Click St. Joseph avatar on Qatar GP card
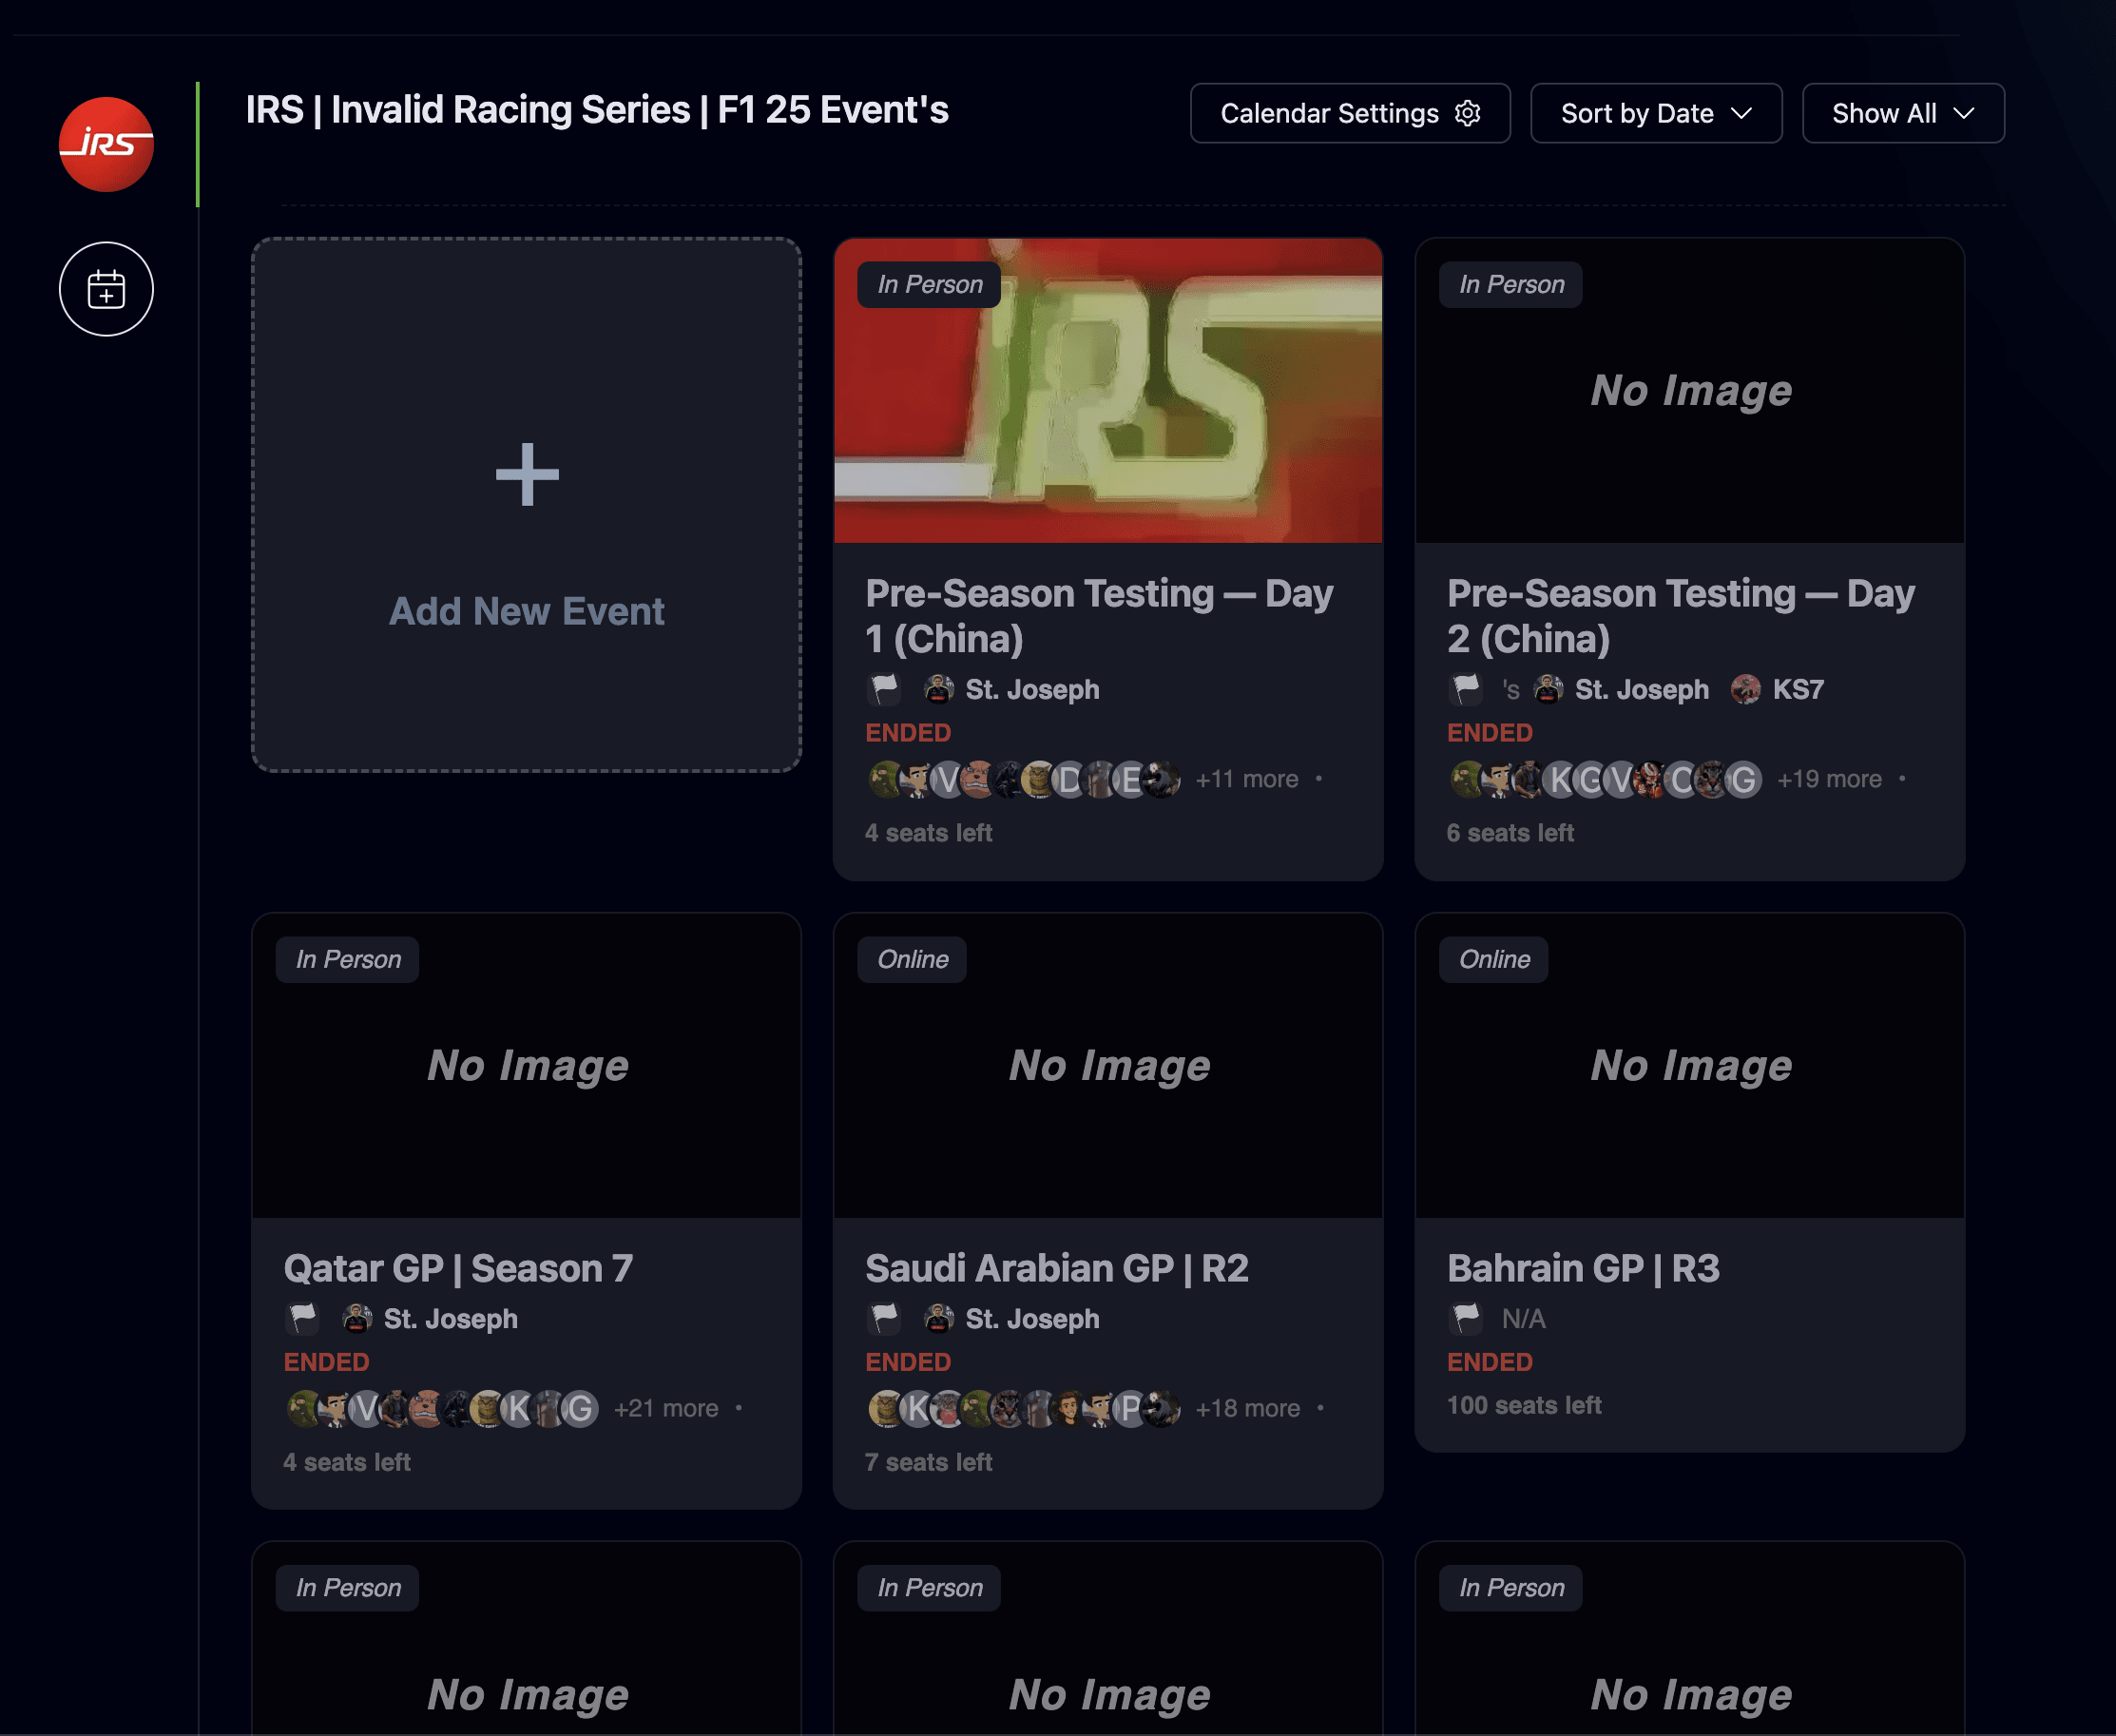 click(357, 1318)
